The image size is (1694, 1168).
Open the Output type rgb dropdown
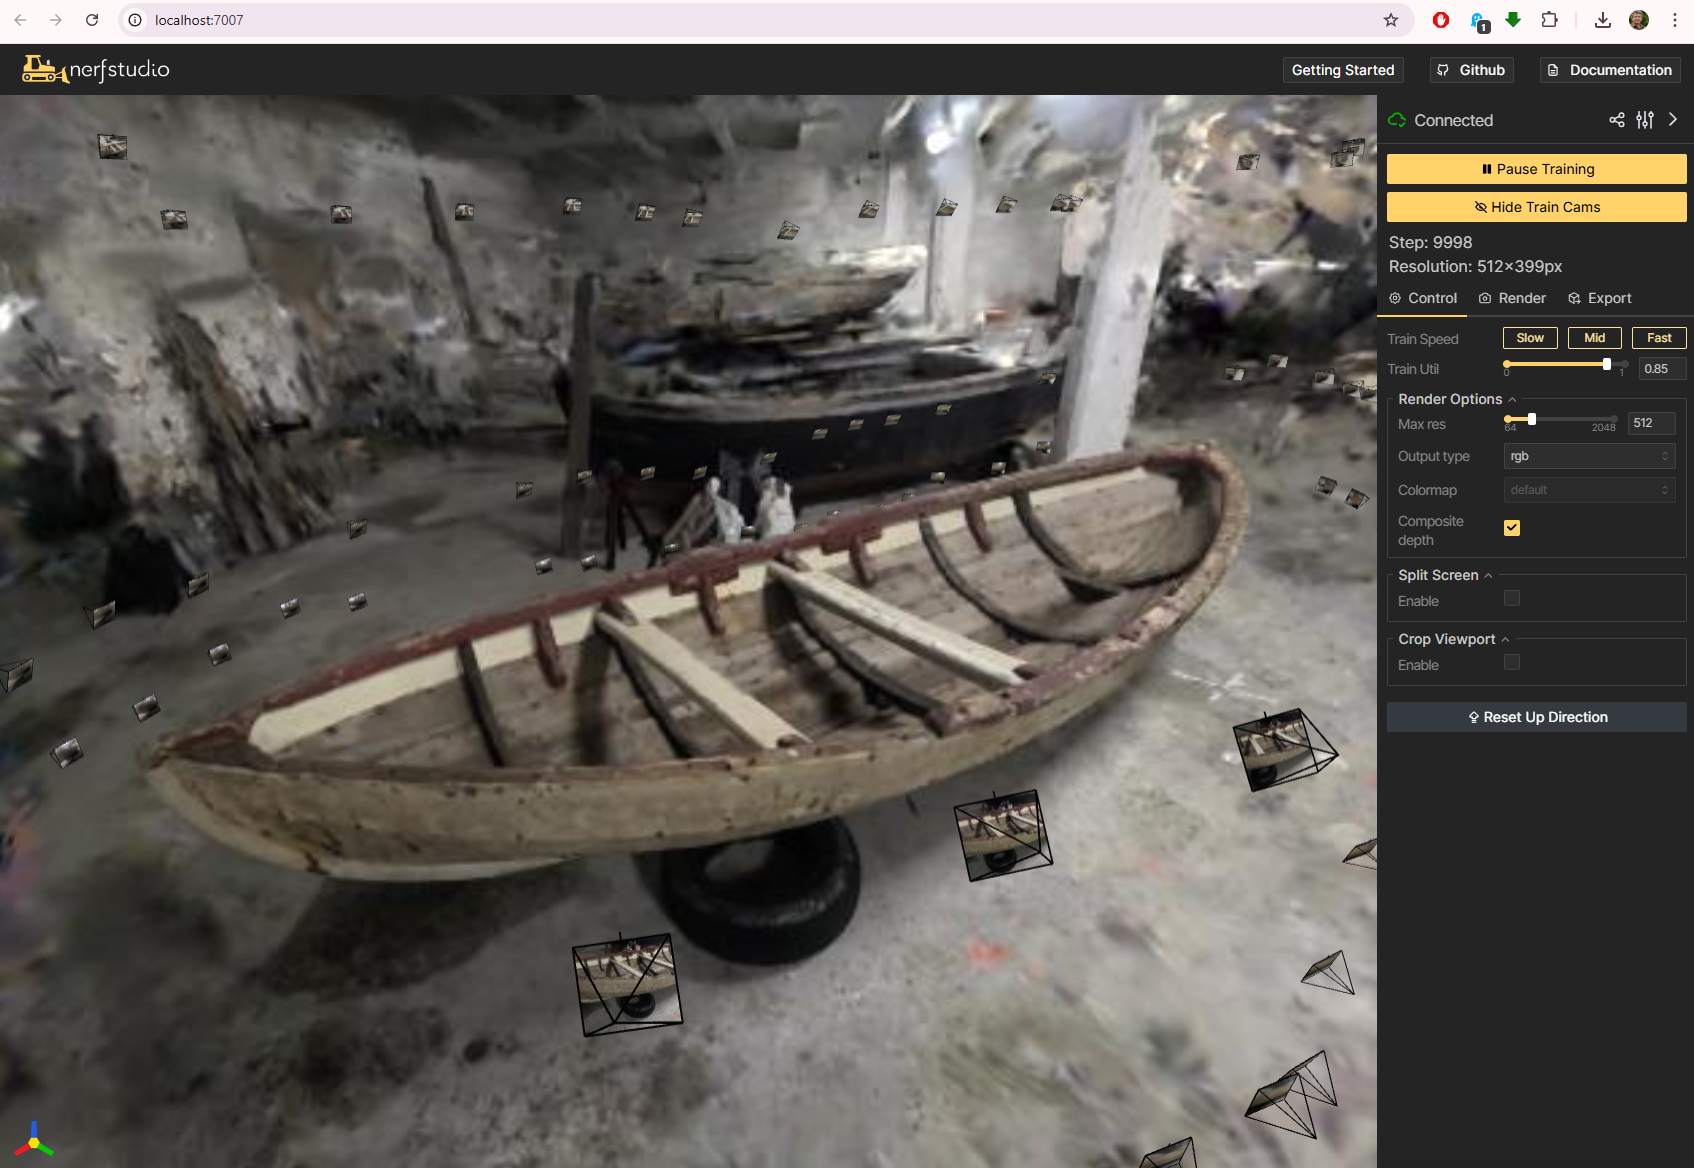click(1588, 456)
